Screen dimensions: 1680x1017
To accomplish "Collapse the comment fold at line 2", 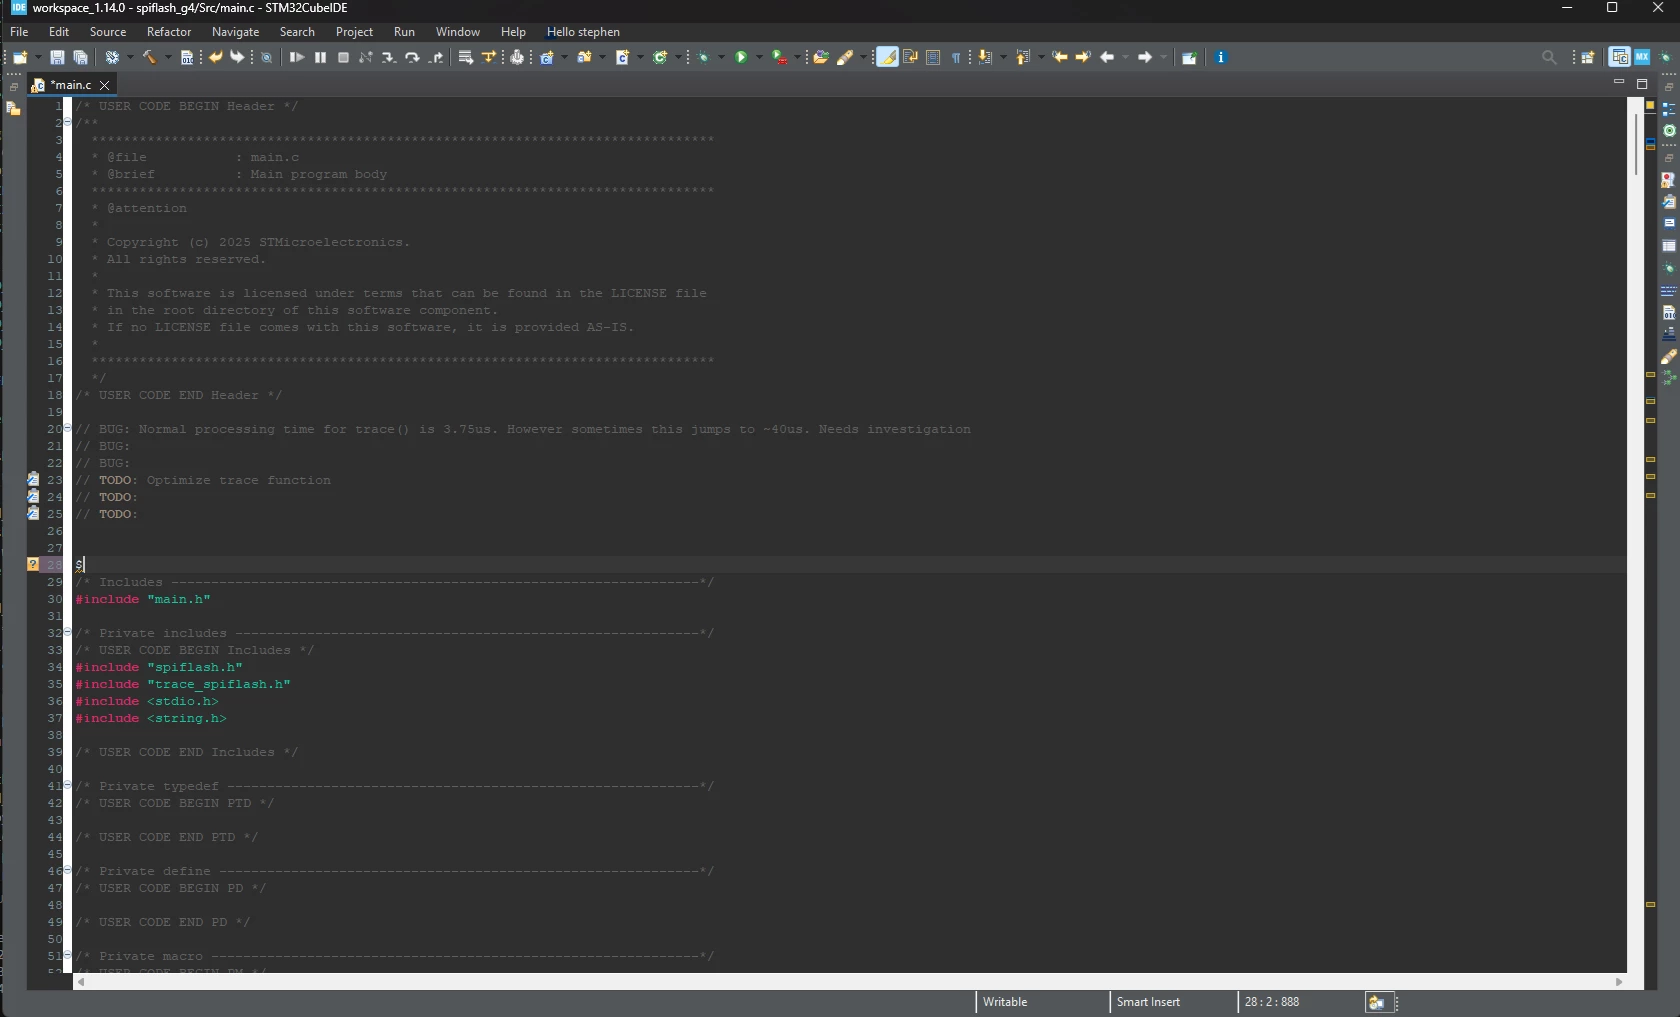I will click(x=67, y=123).
